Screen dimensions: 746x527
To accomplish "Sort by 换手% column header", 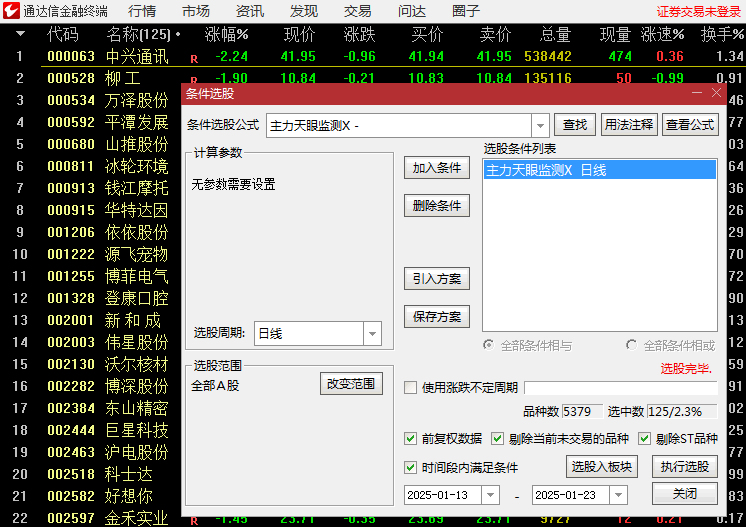I will tap(722, 34).
